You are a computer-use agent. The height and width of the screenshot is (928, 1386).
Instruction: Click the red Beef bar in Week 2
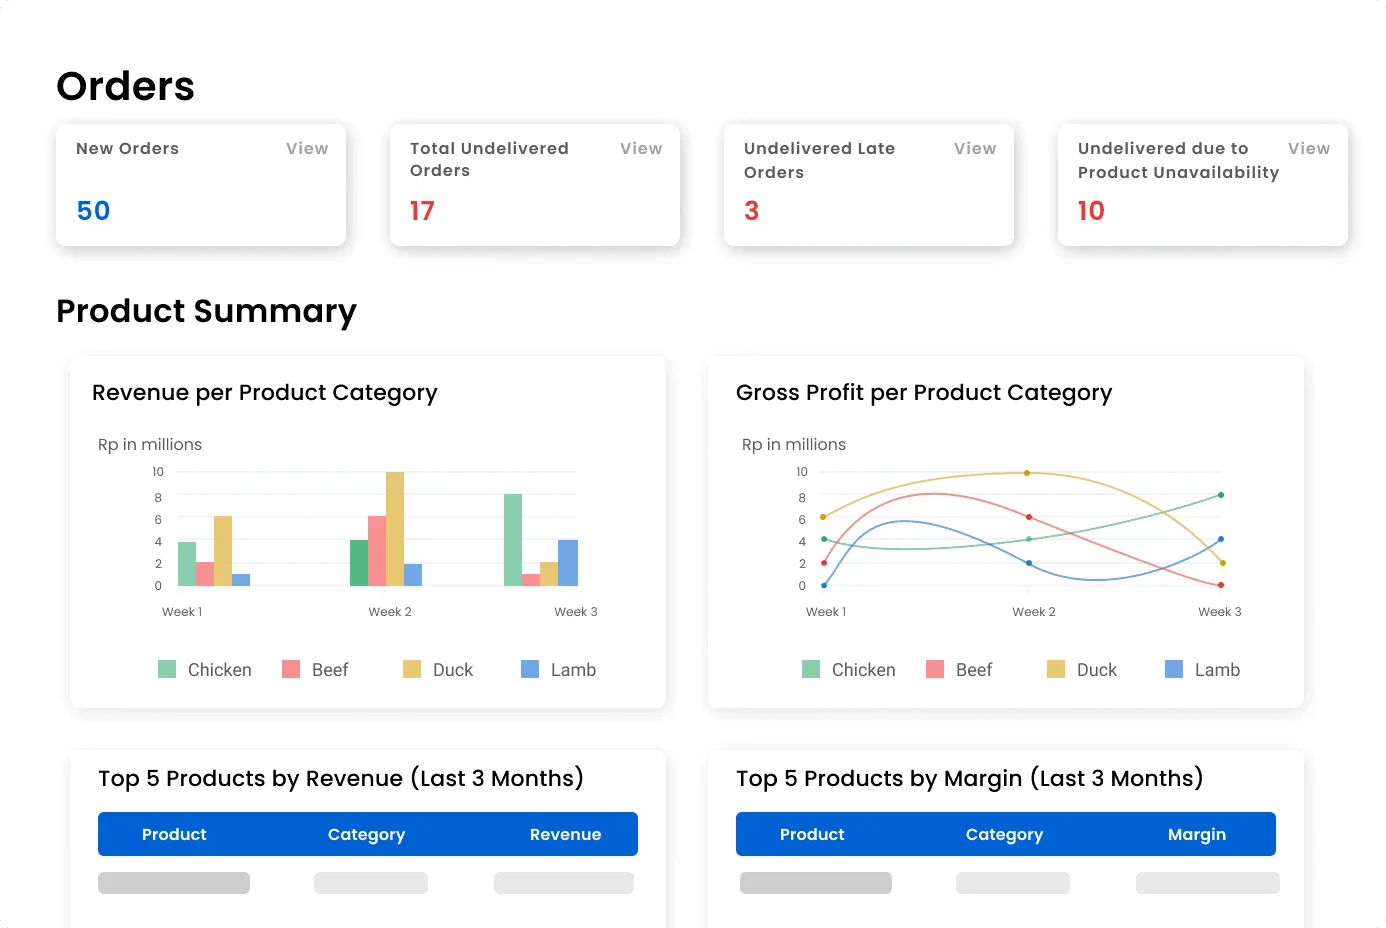pos(377,551)
